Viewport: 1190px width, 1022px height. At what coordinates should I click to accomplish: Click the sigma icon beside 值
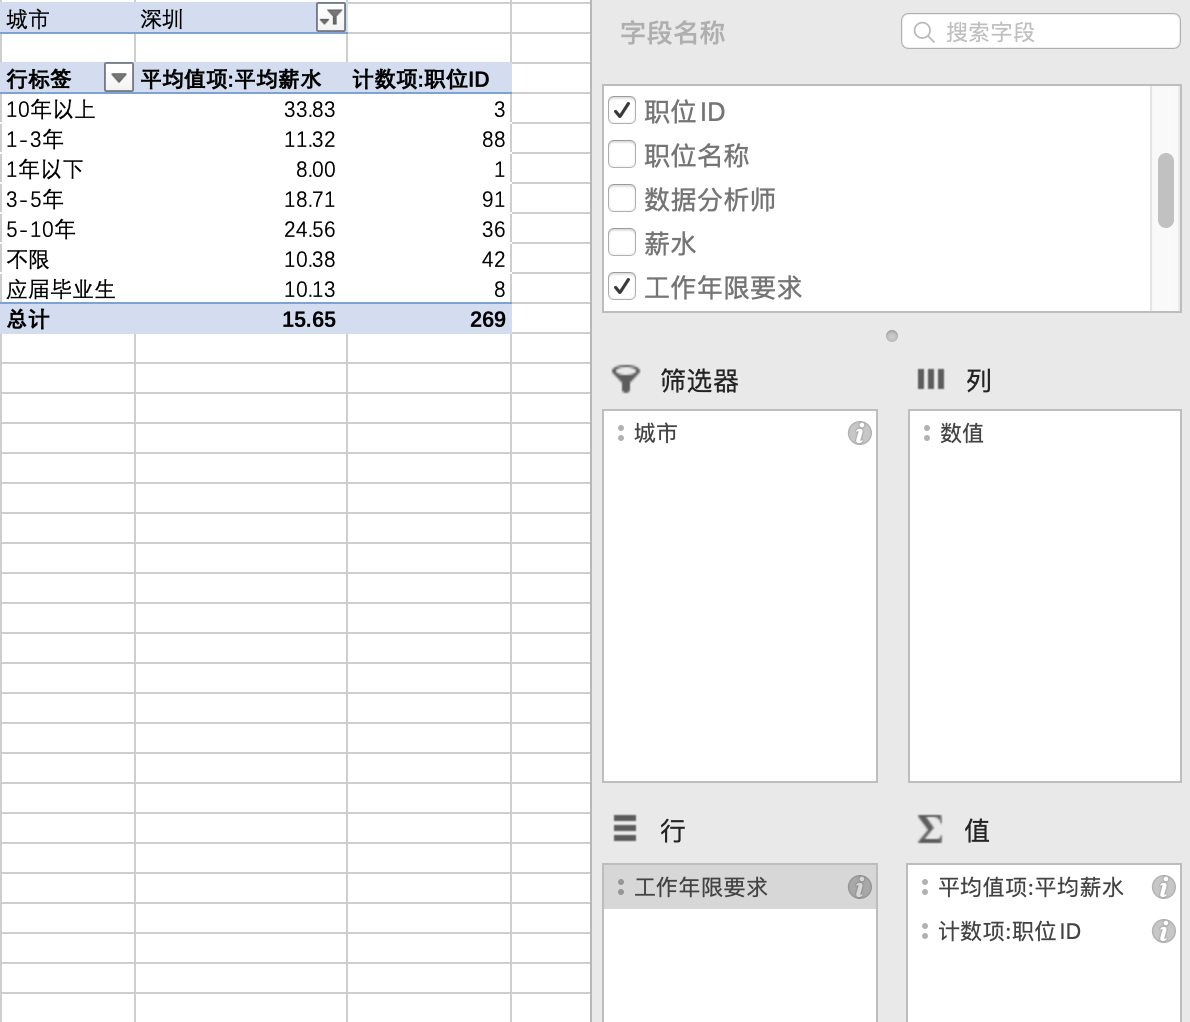tap(930, 829)
